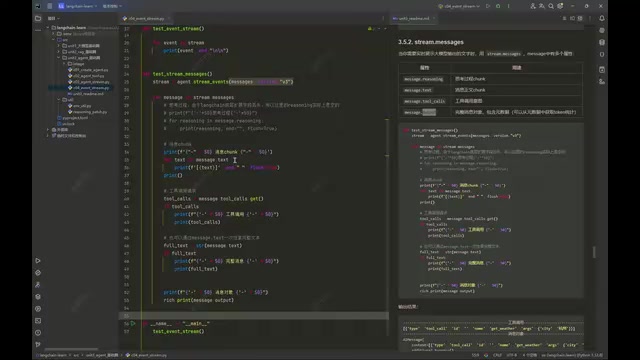Switch markdown view to editor and preview
The image size is (640, 360).
point(572,18)
